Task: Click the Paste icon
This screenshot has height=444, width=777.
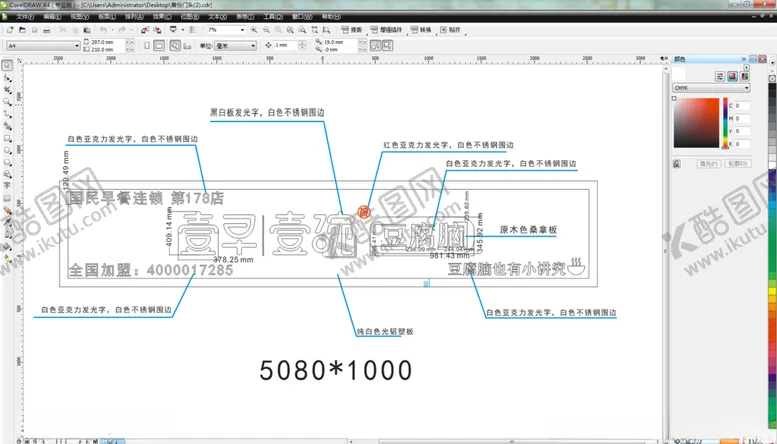Action: [x=86, y=30]
